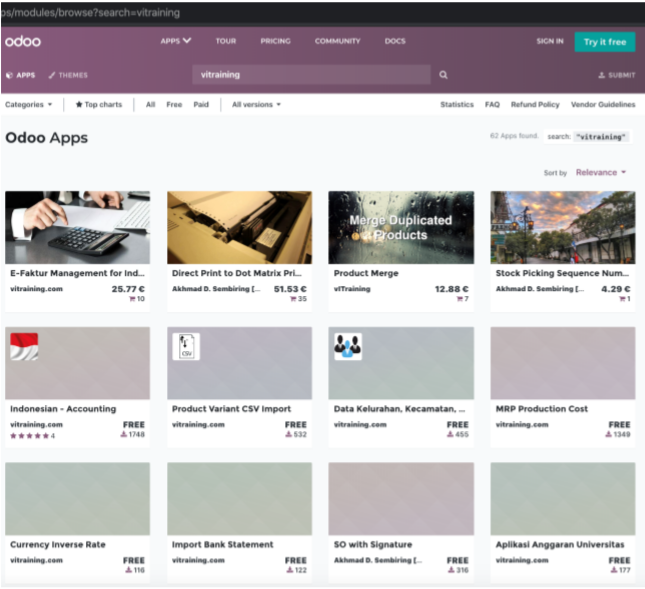The image size is (645, 589).
Task: Click the cart icon under Direct Print price
Action: [293, 299]
